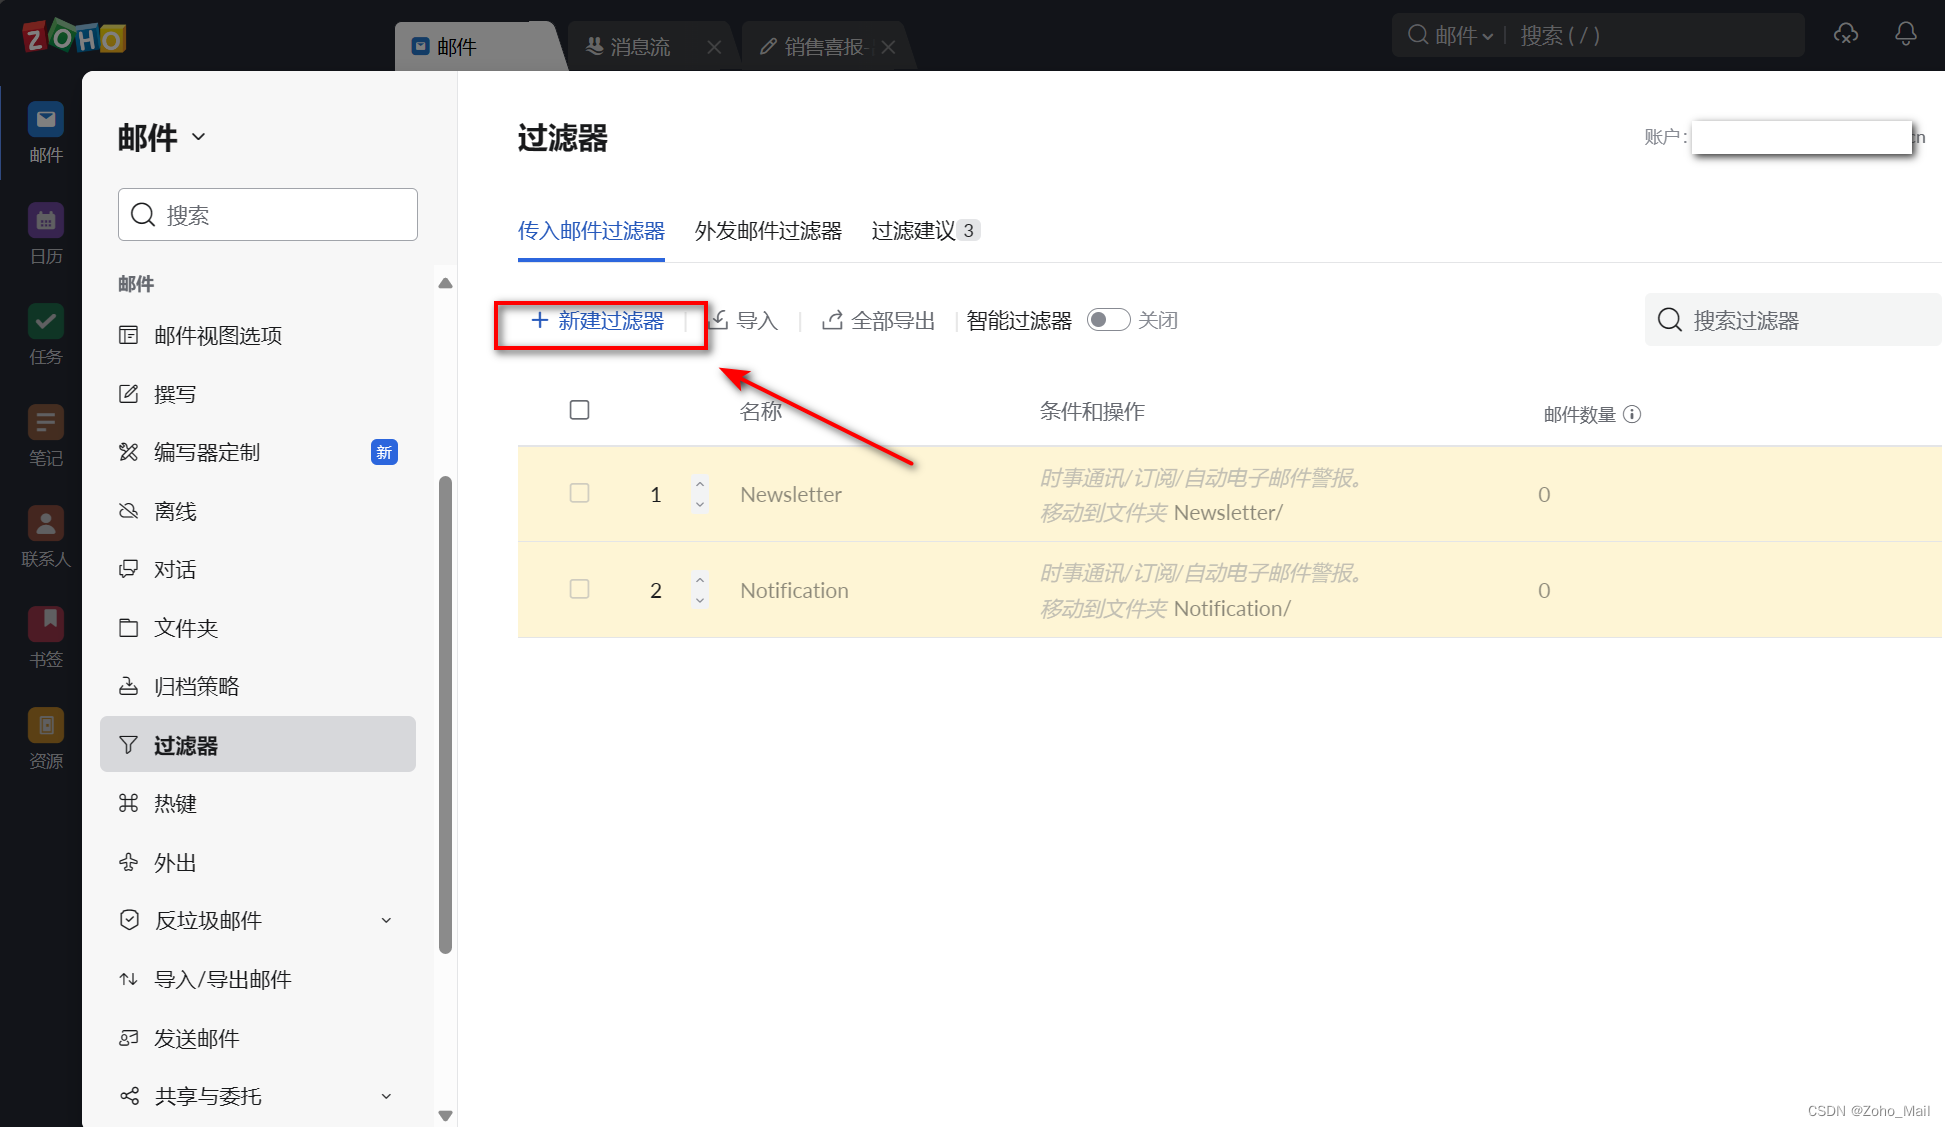Click the notification bell icon
The height and width of the screenshot is (1127, 1945).
tap(1905, 35)
